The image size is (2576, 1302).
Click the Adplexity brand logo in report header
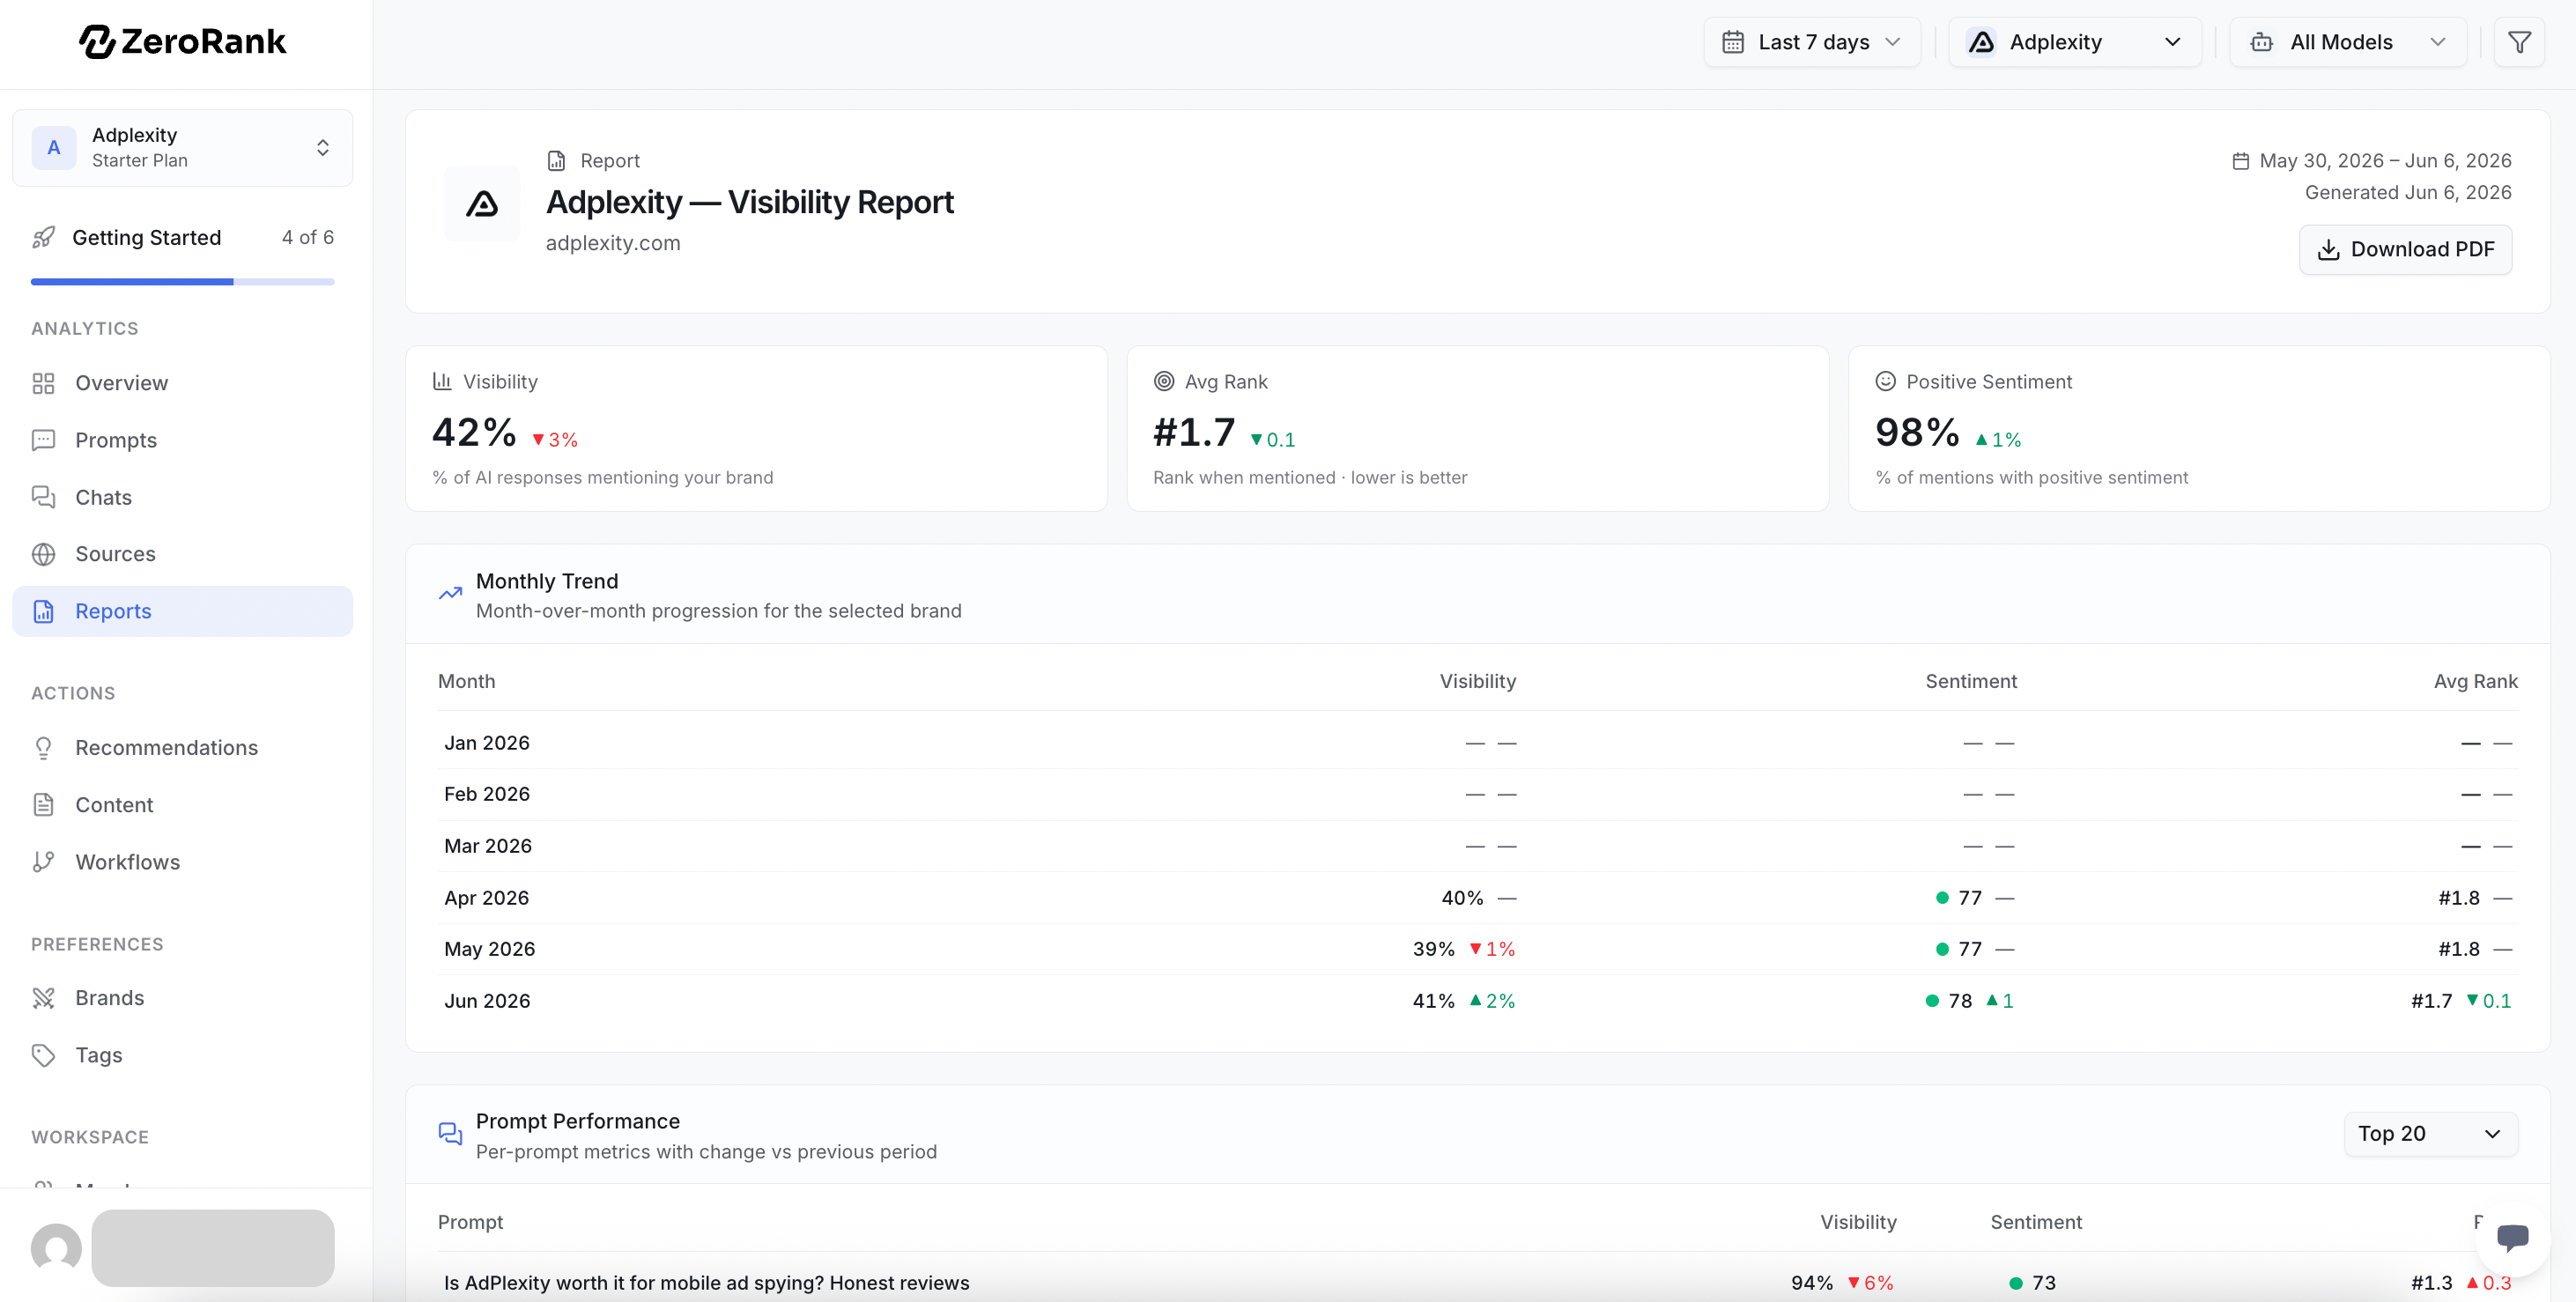[482, 203]
